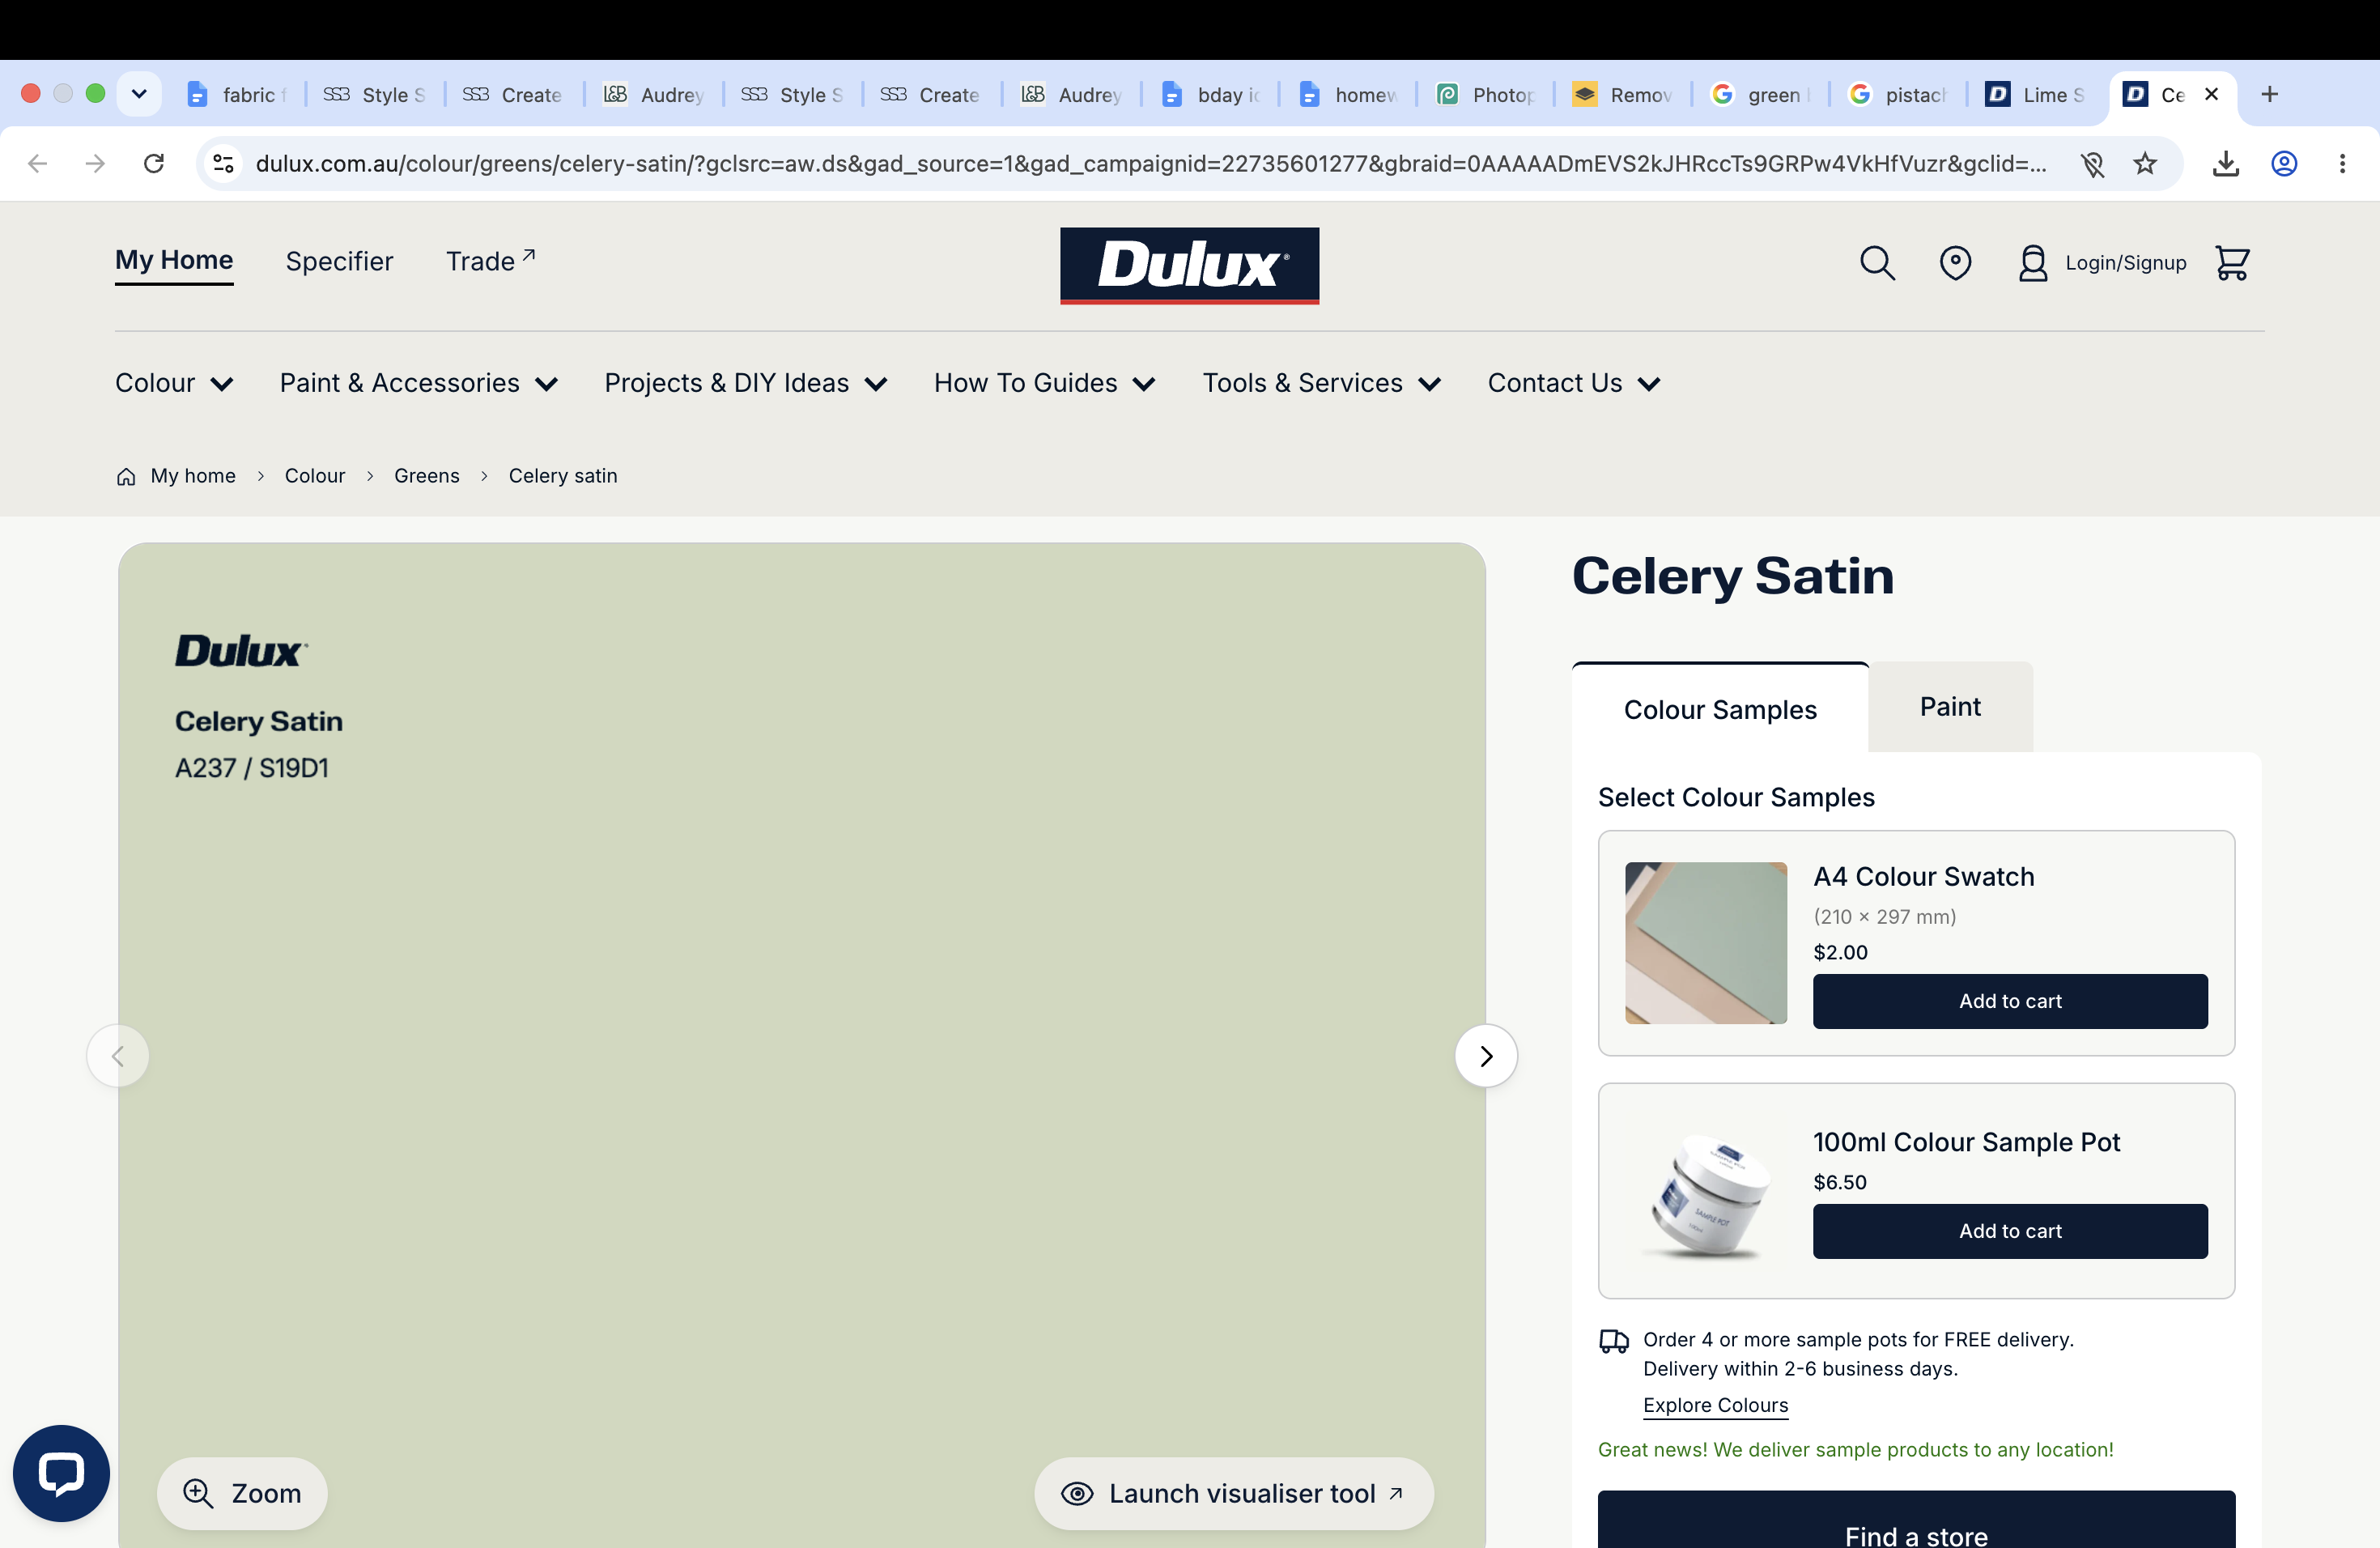
Task: Show the next swatch image
Action: click(x=1486, y=1056)
